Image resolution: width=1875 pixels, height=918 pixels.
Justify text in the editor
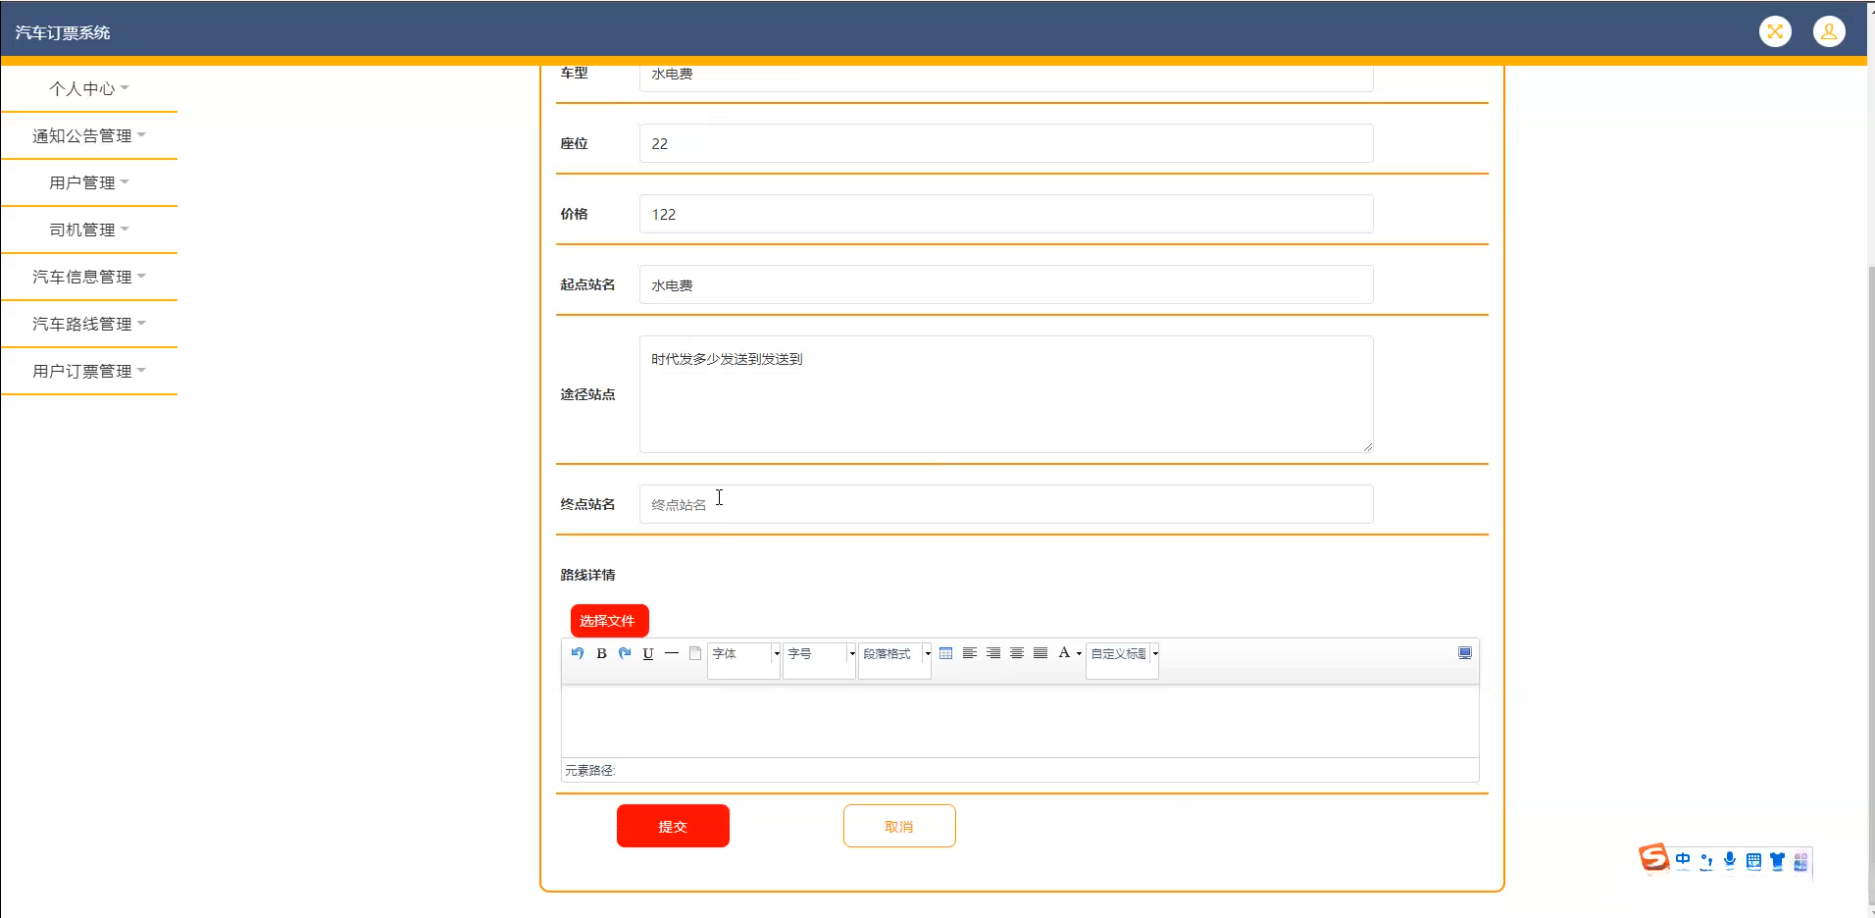tap(1040, 653)
